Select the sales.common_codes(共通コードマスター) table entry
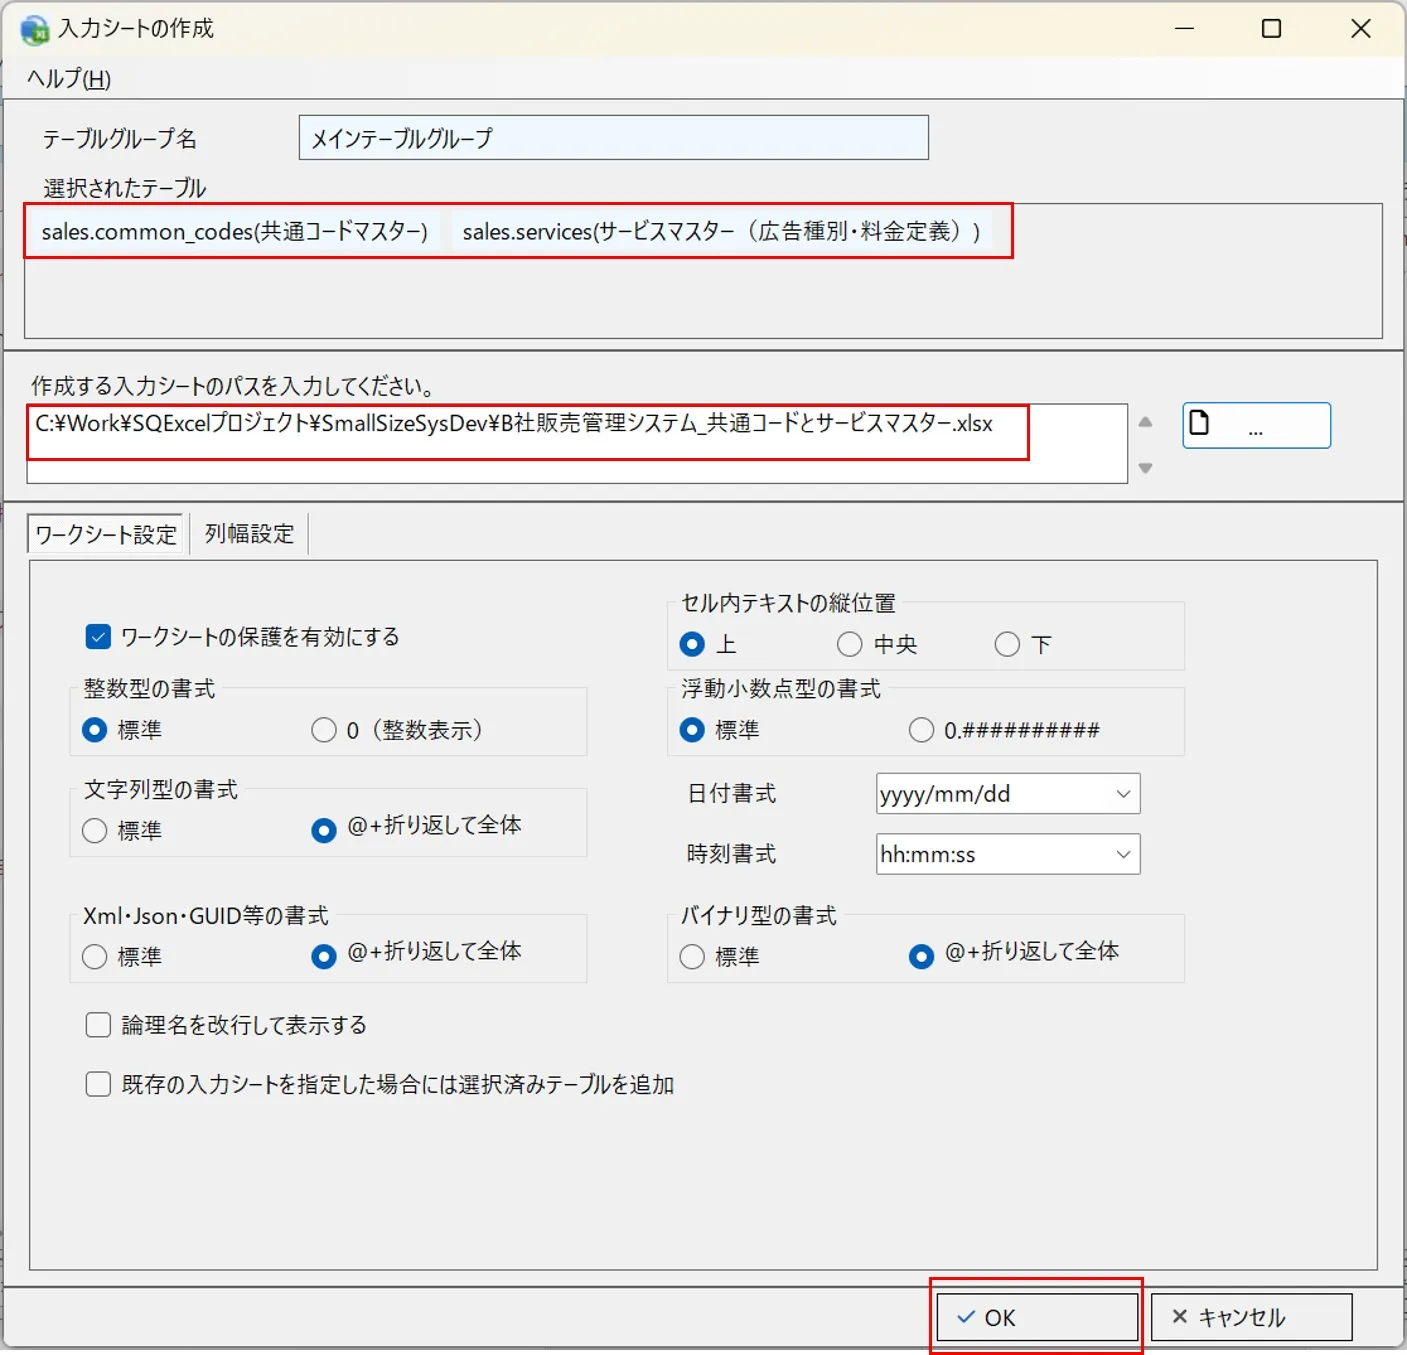Image resolution: width=1407 pixels, height=1355 pixels. tap(235, 231)
